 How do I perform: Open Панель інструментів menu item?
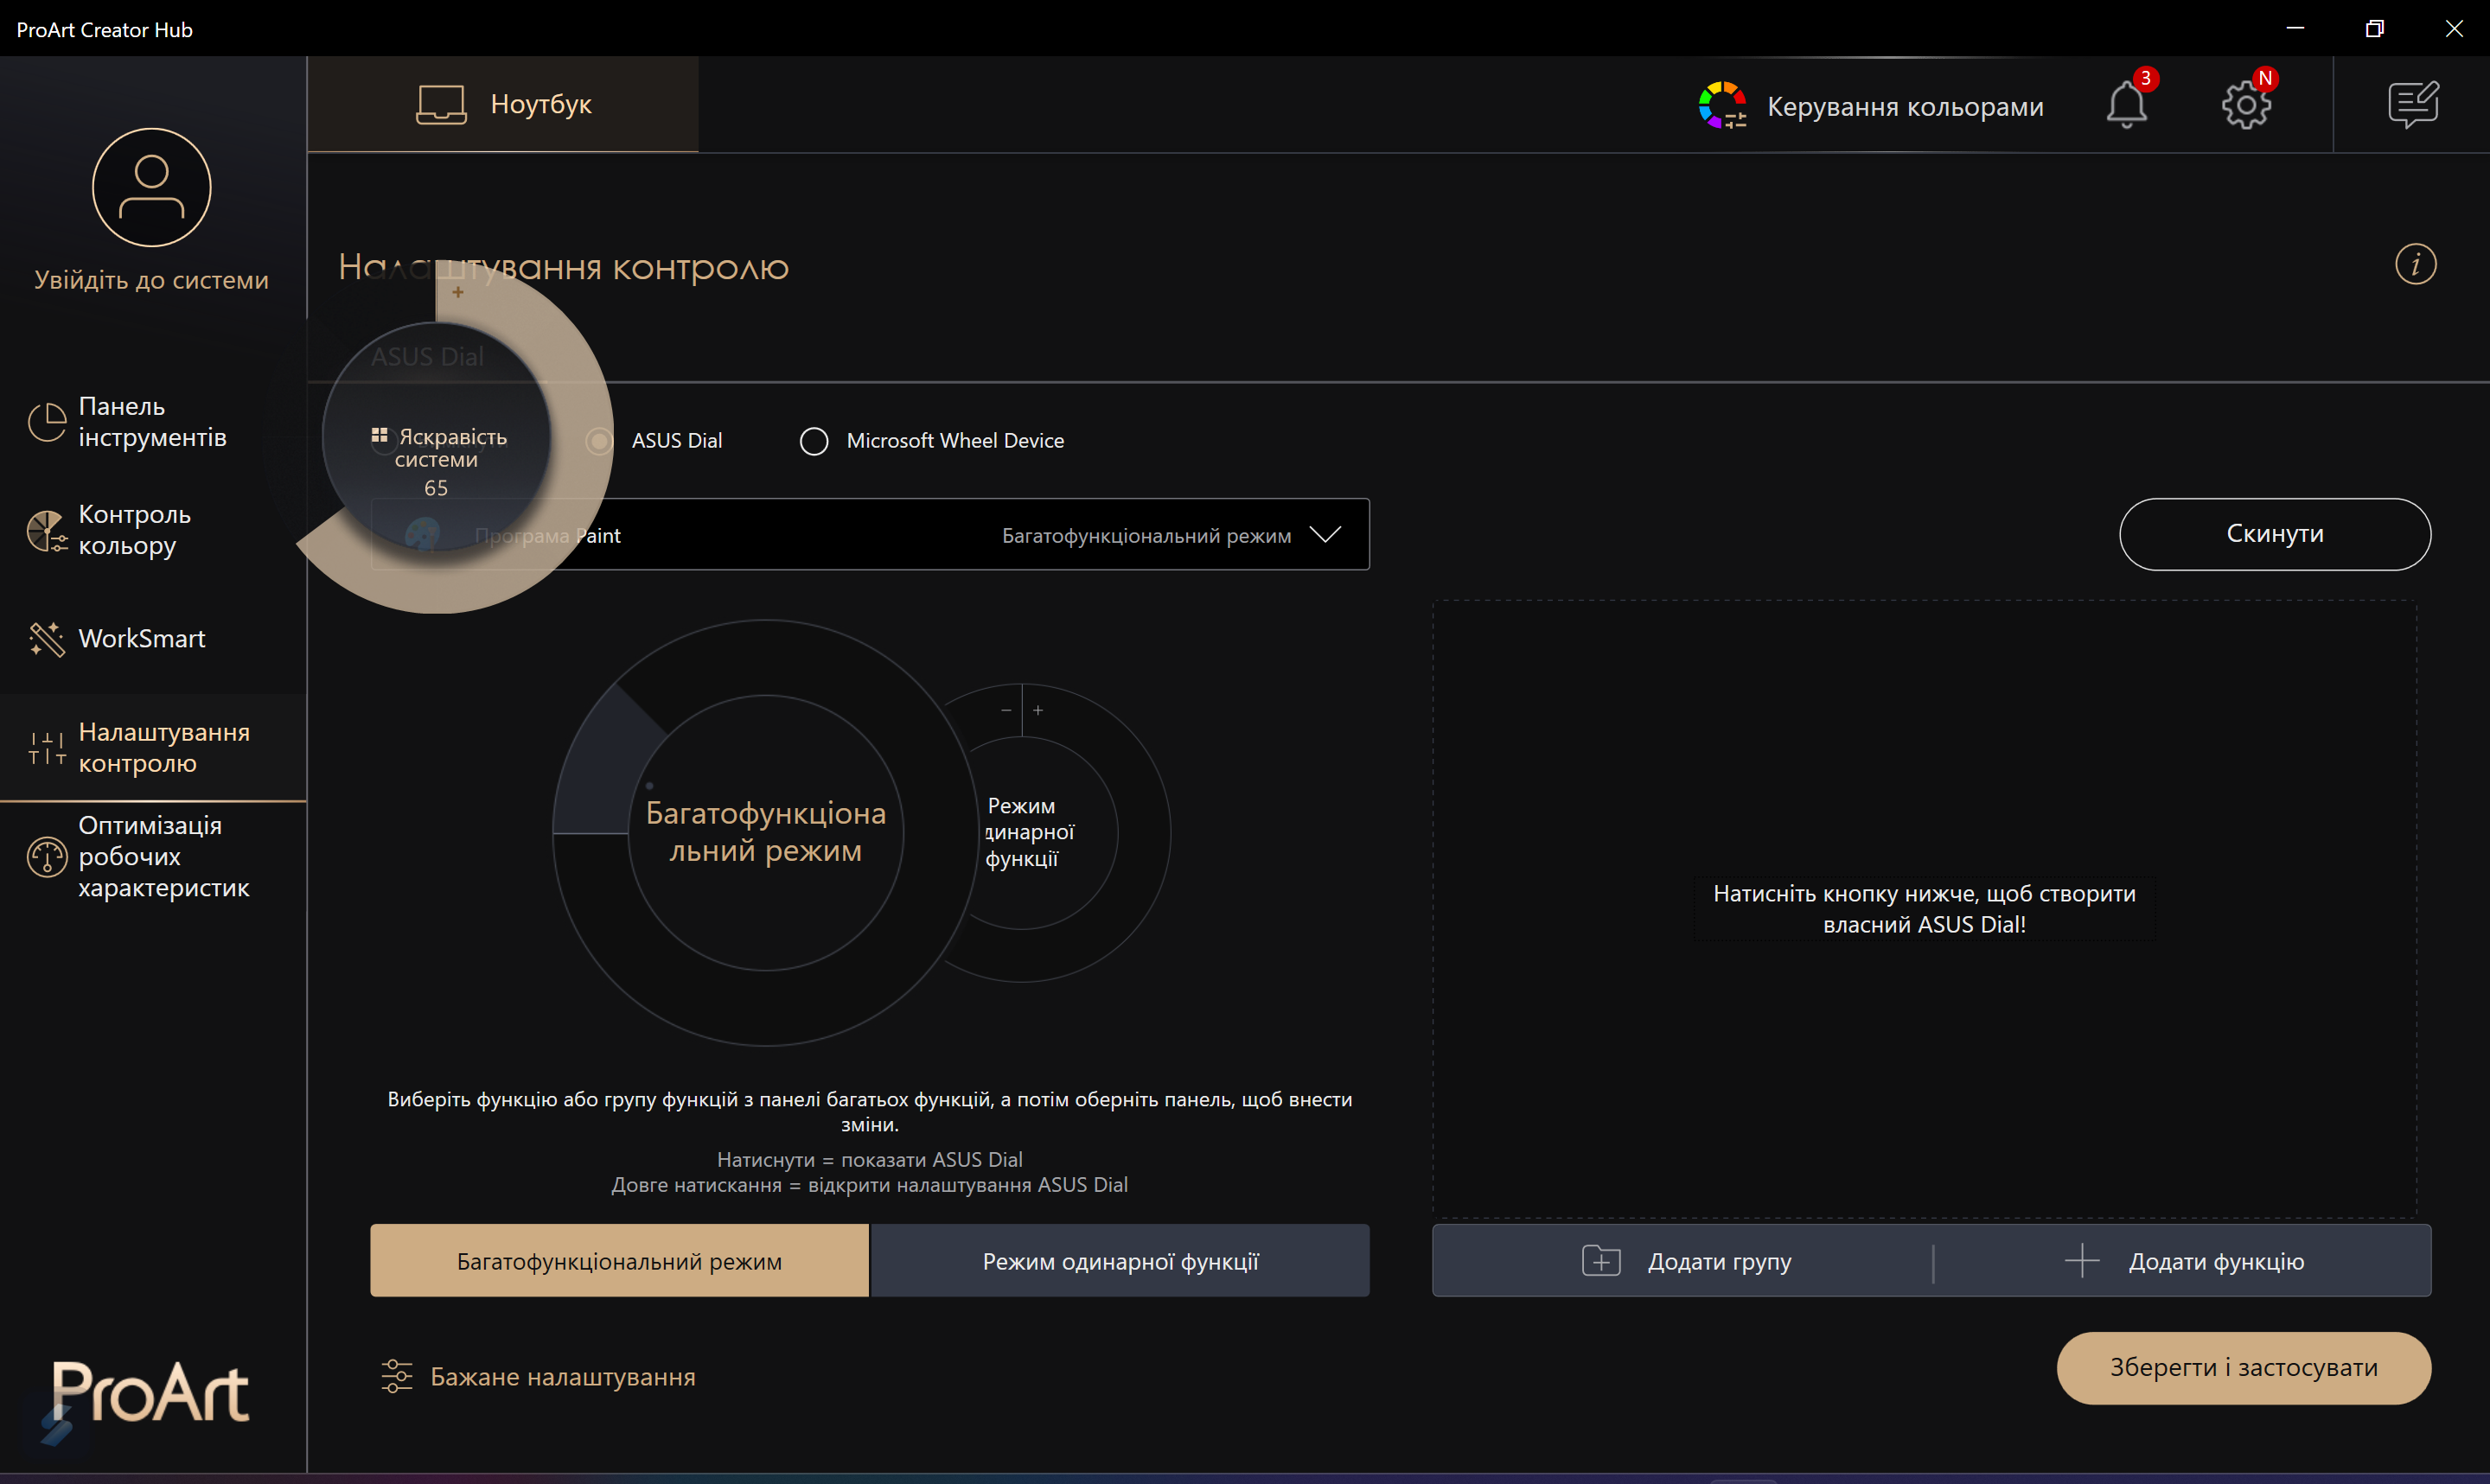(152, 422)
